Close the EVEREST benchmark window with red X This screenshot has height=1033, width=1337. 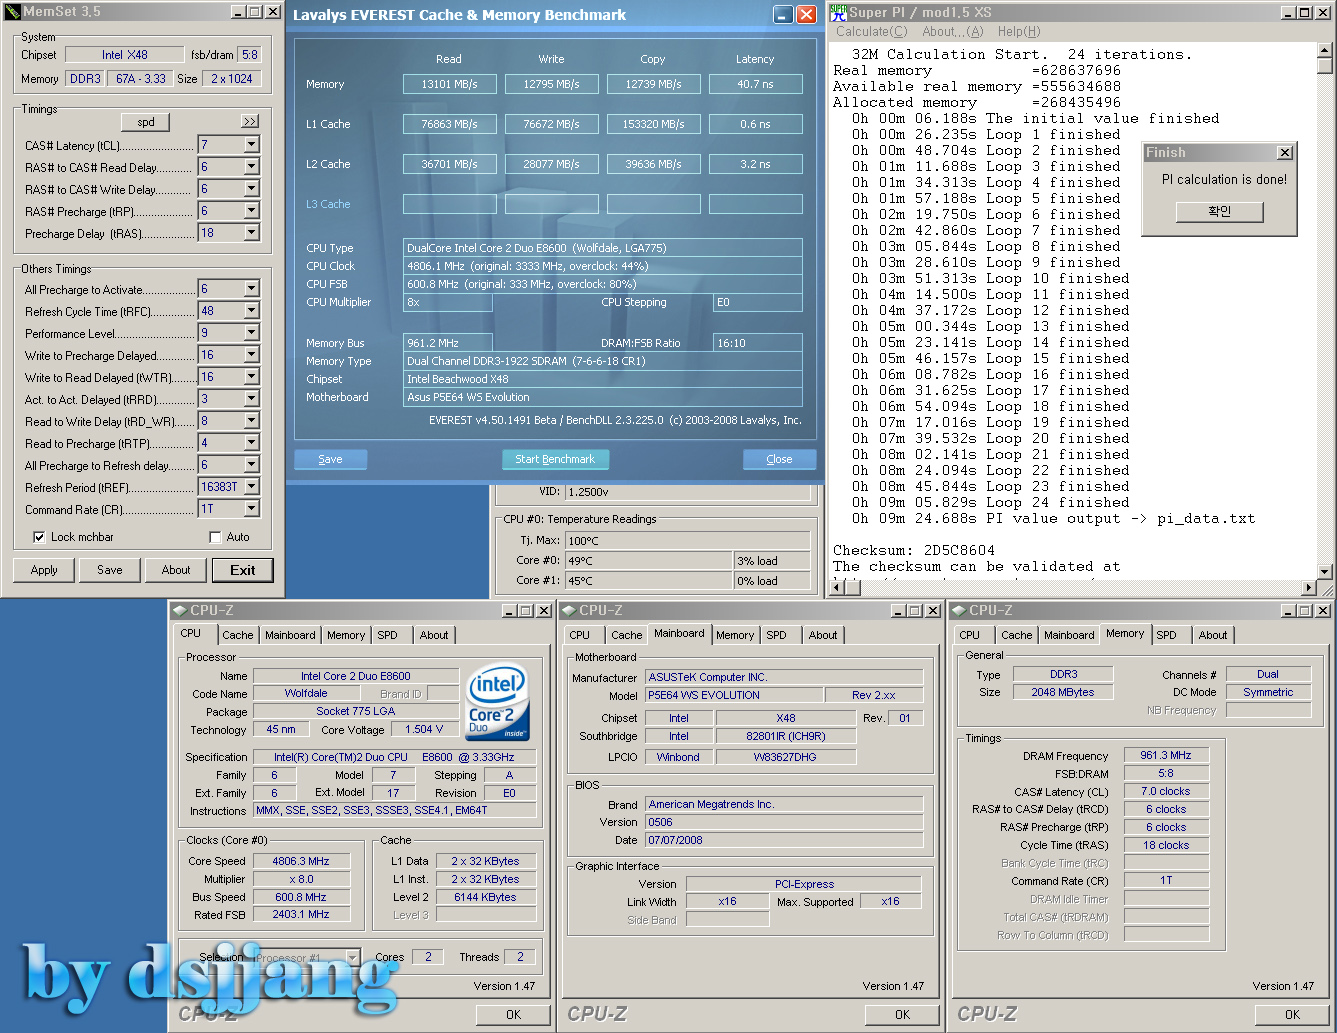[x=806, y=15]
